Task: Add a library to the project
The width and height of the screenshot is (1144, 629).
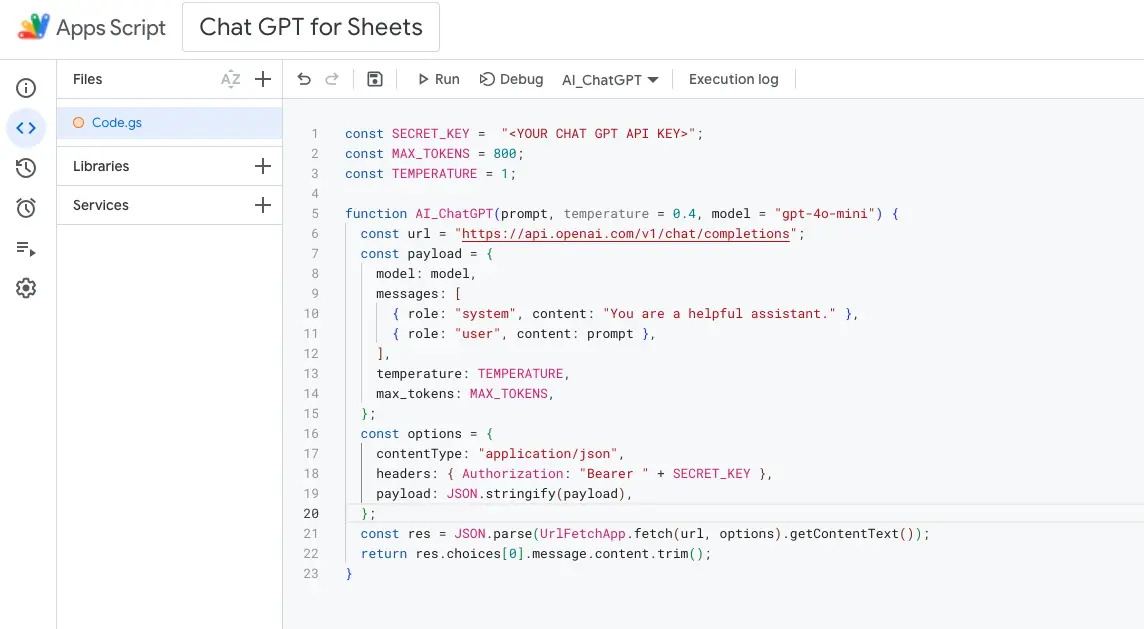Action: (x=262, y=166)
